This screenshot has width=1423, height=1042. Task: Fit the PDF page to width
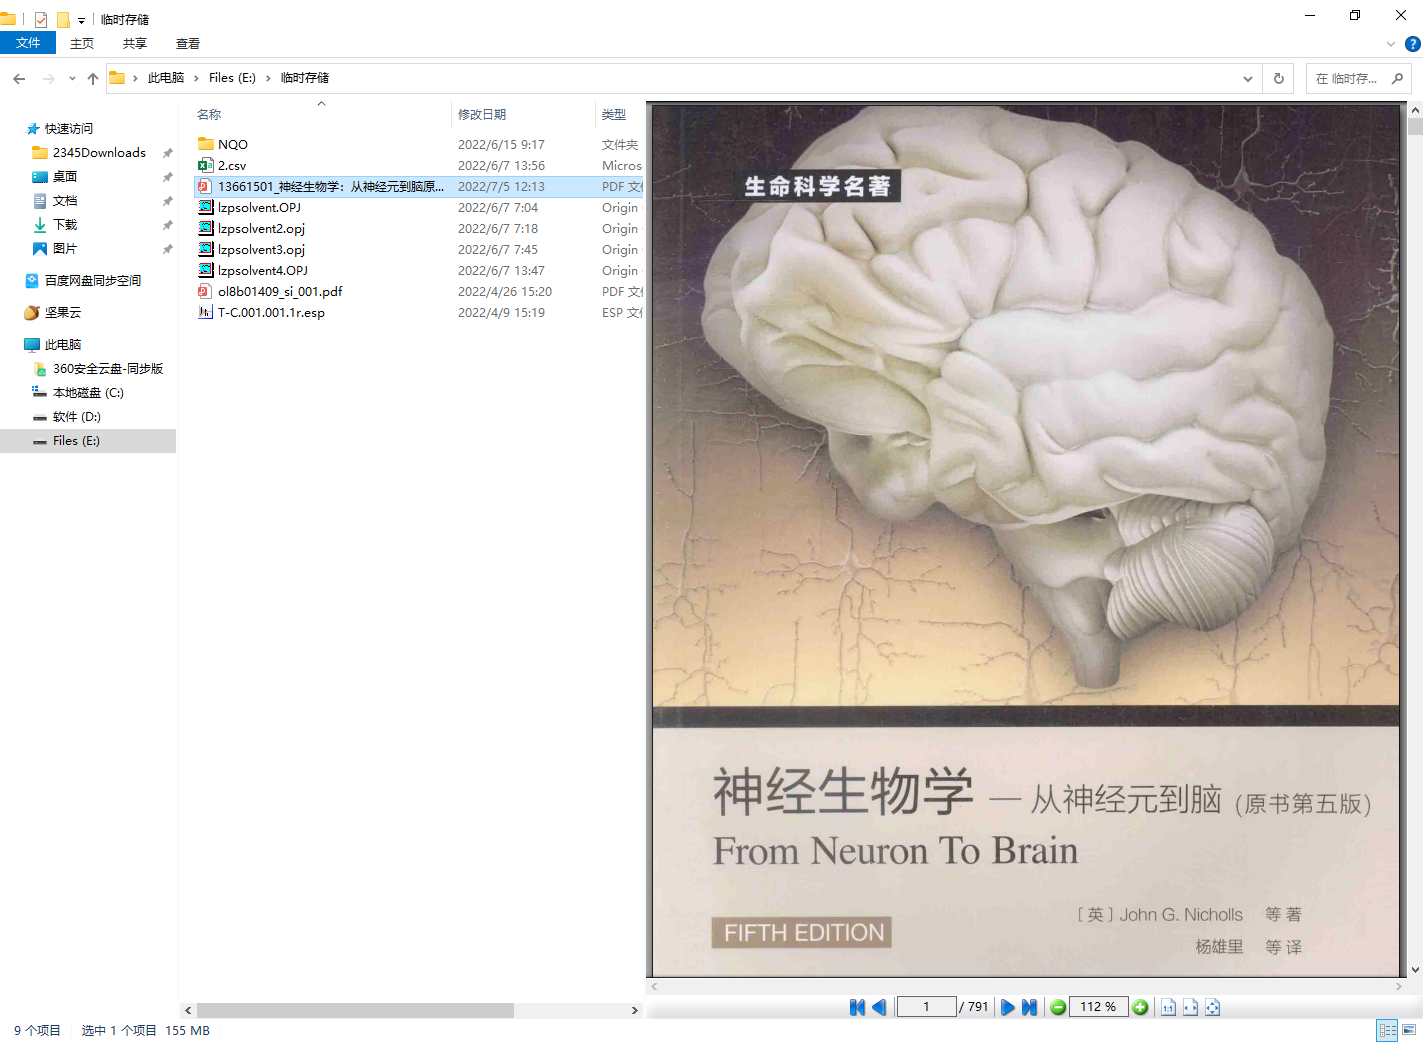click(x=1190, y=1007)
